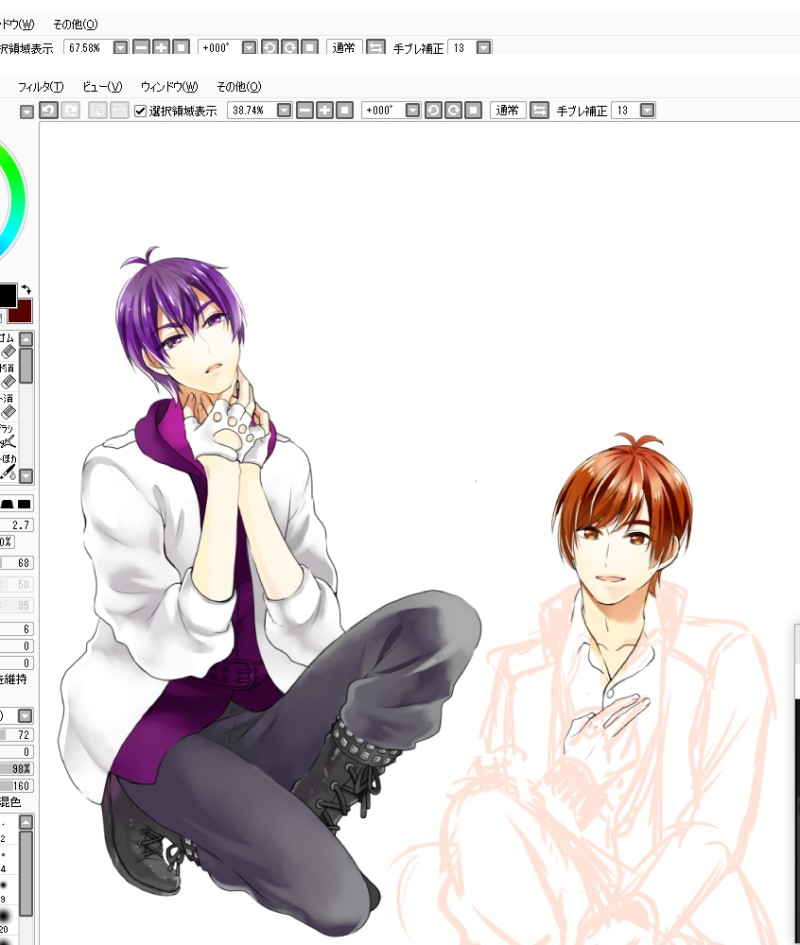The image size is (800, 945).
Task: Reset zoom square beside 67.58%
Action: [x=181, y=47]
